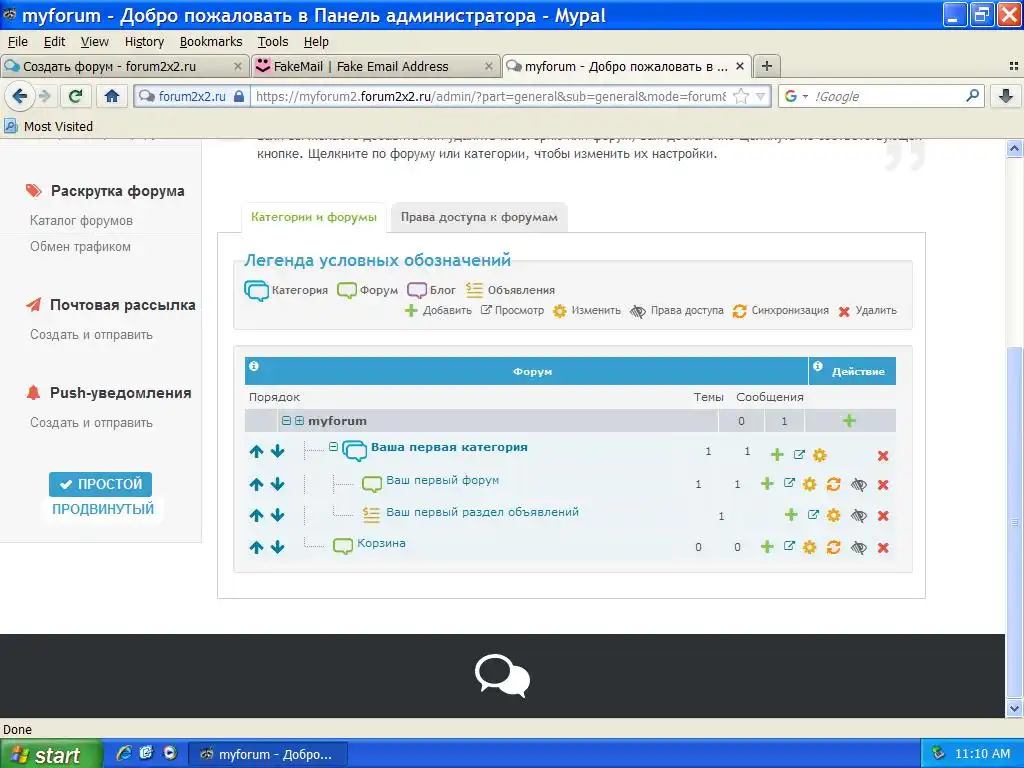This screenshot has width=1024, height=768.
Task: Open Категории и форумы tab
Action: [x=314, y=217]
